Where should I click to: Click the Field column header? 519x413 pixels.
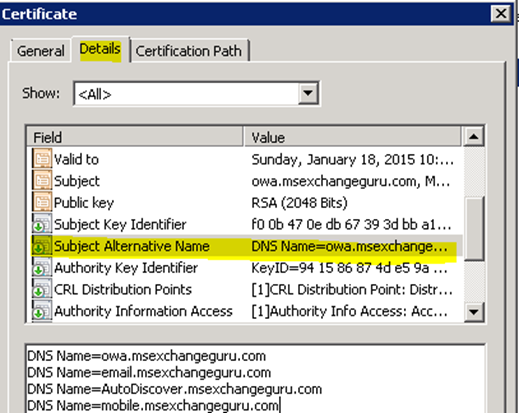point(135,137)
